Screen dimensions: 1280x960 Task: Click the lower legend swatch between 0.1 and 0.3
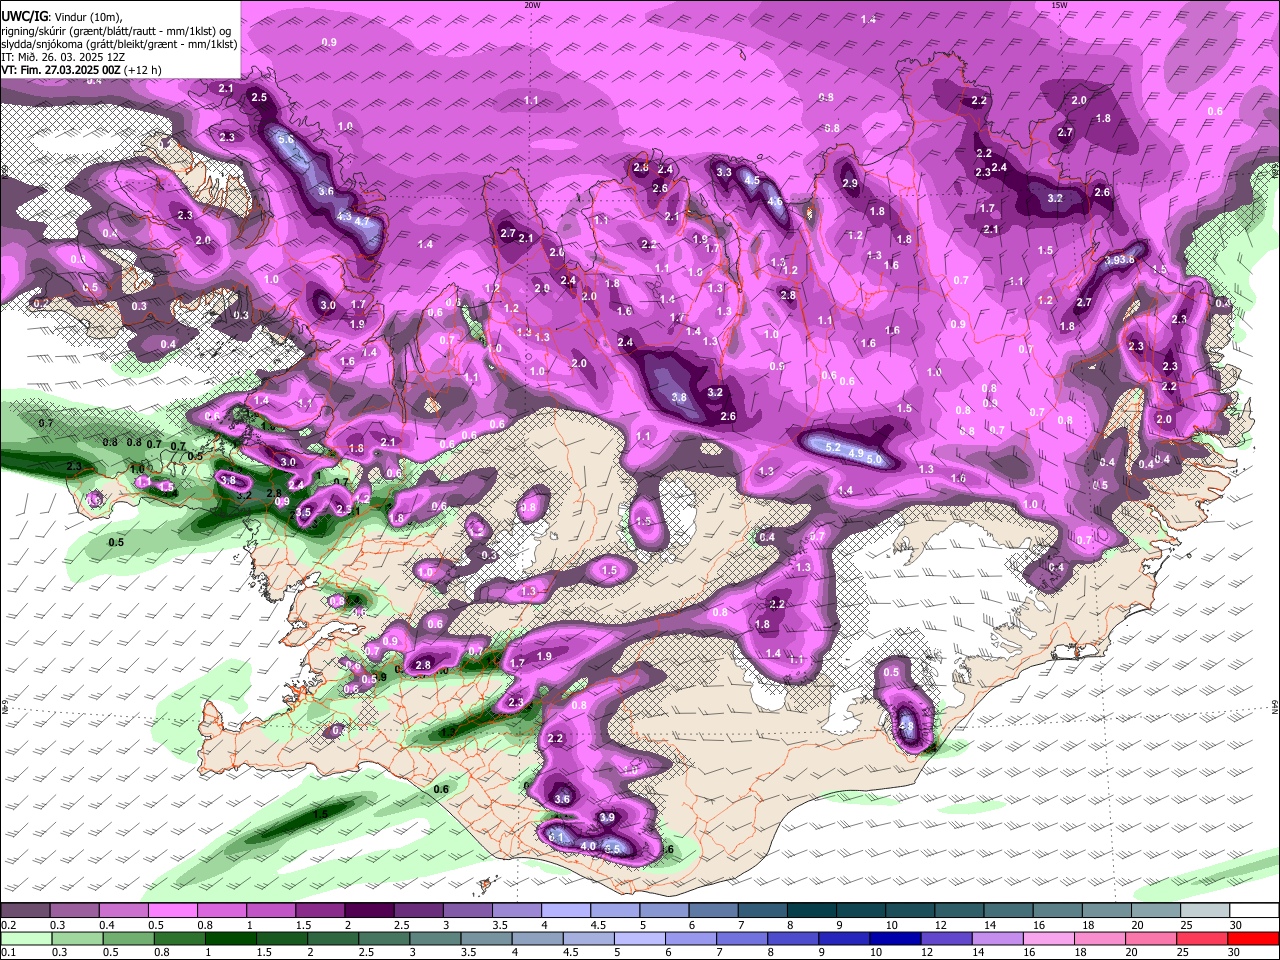[x=25, y=938]
